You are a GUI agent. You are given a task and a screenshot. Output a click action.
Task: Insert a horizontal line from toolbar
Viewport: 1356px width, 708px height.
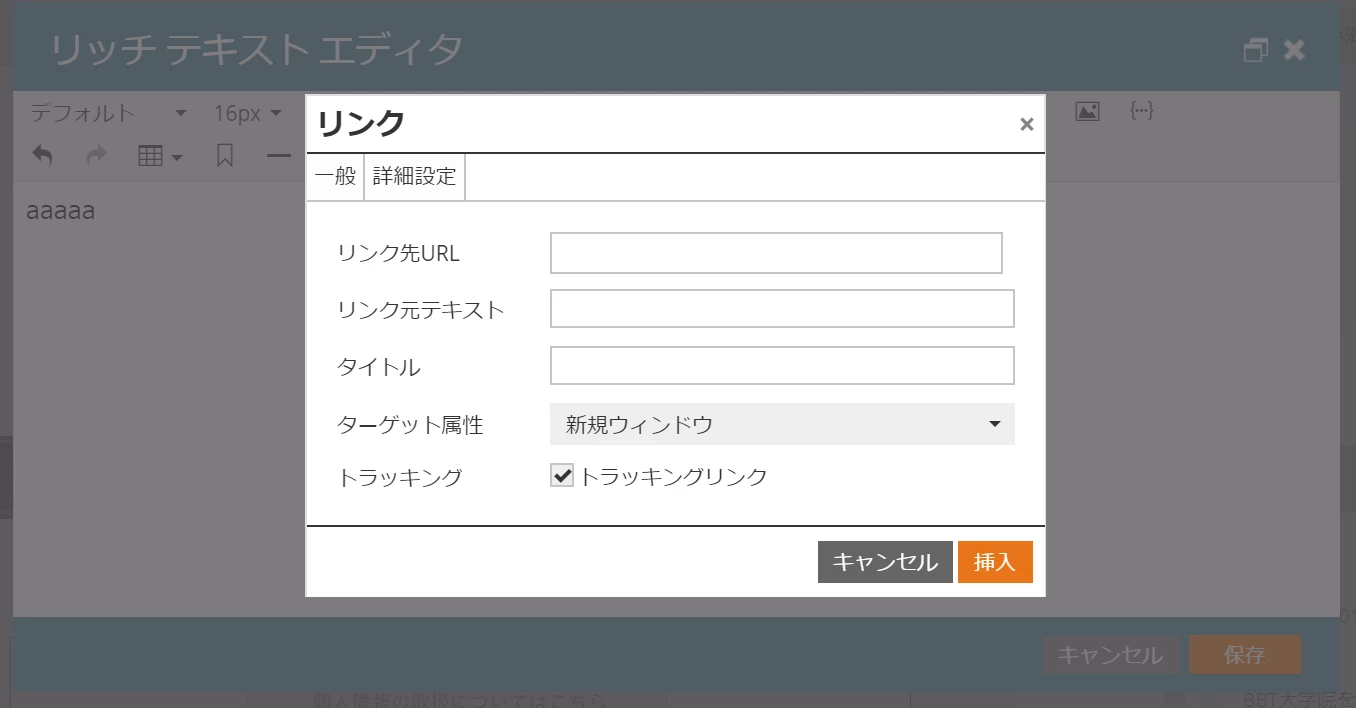(278, 156)
